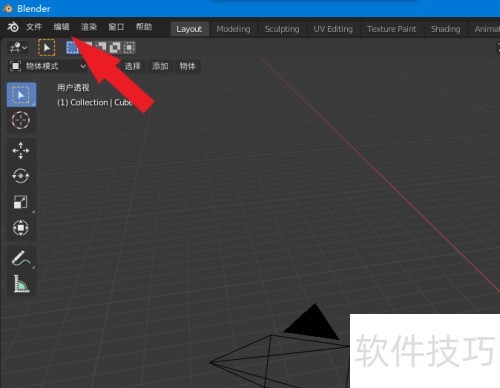This screenshot has width=500, height=388.
Task: Open the 添加 (Add) menu
Action: pyautogui.click(x=160, y=66)
